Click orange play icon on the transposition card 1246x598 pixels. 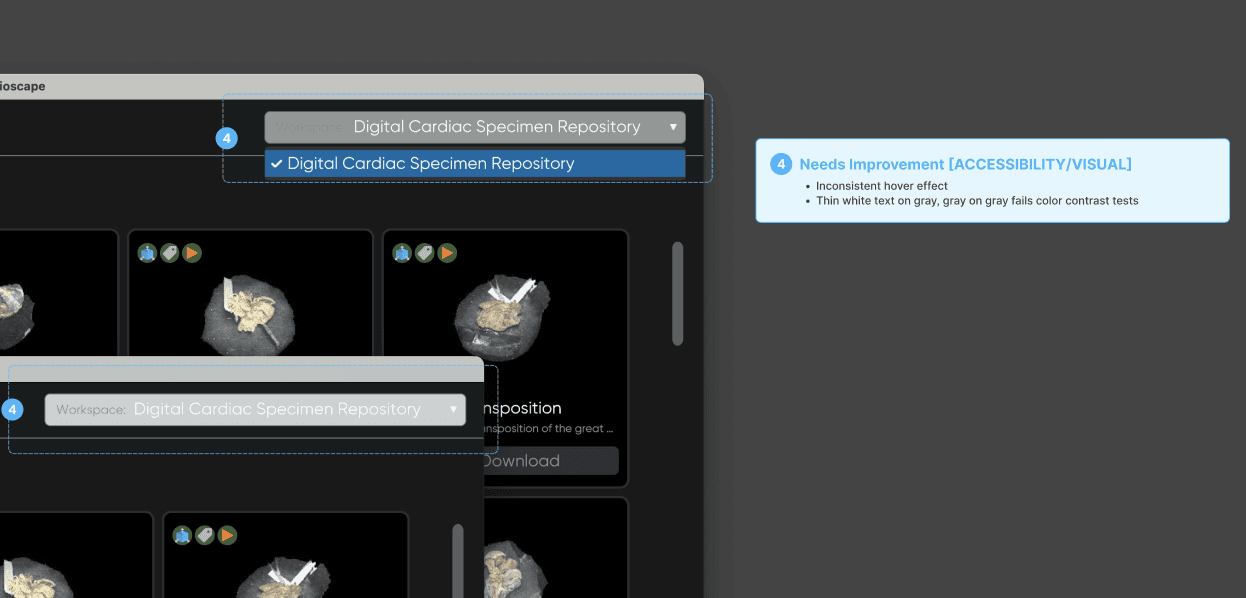(x=447, y=253)
